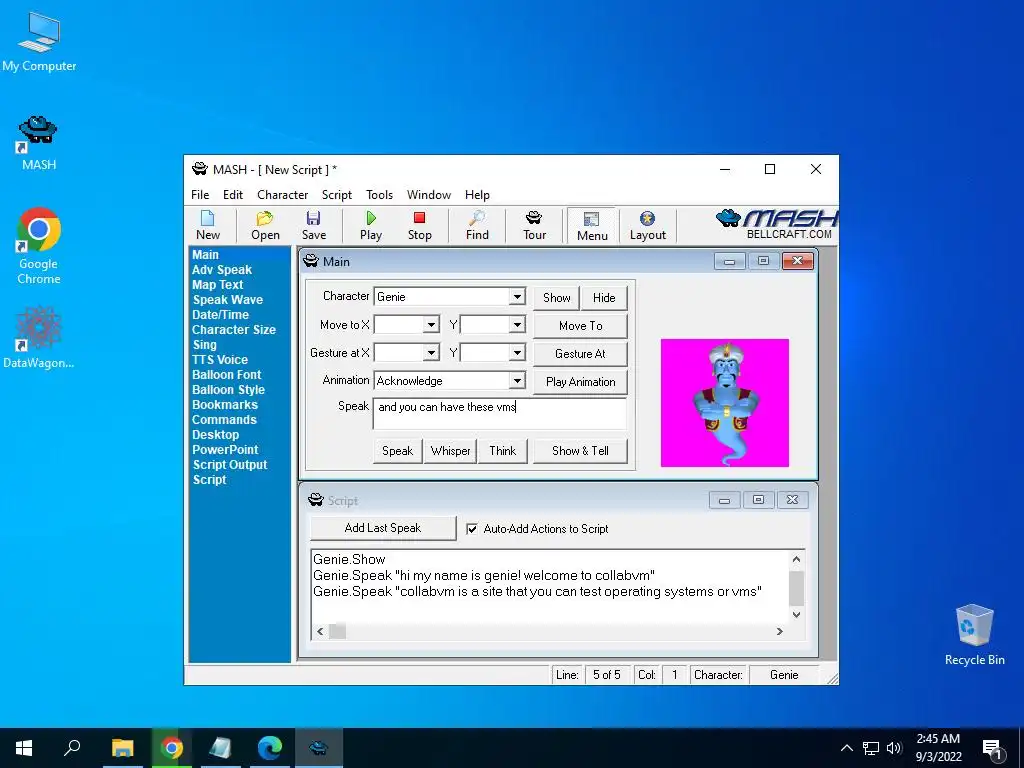Open the Script menu in menu bar
The width and height of the screenshot is (1024, 768).
[336, 195]
